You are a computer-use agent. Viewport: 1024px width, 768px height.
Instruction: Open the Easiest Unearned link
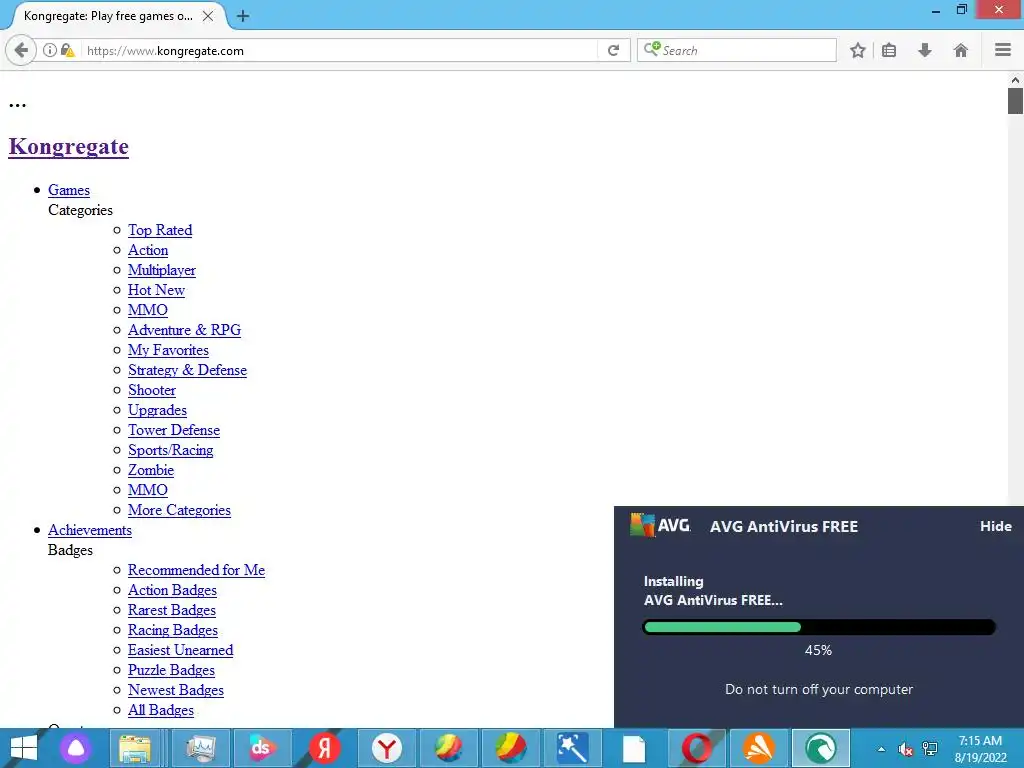(x=180, y=650)
